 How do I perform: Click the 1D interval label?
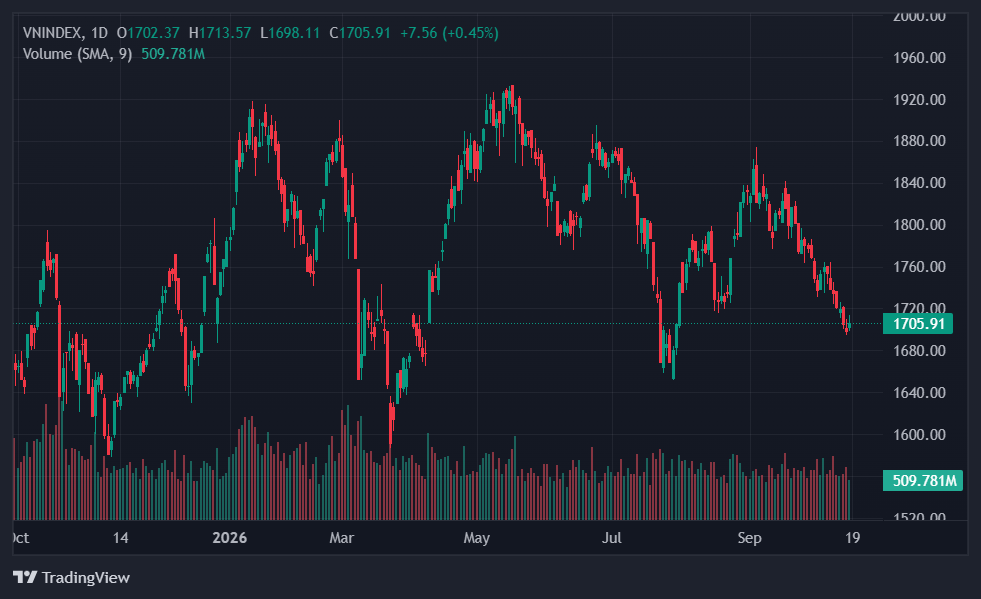(x=99, y=33)
